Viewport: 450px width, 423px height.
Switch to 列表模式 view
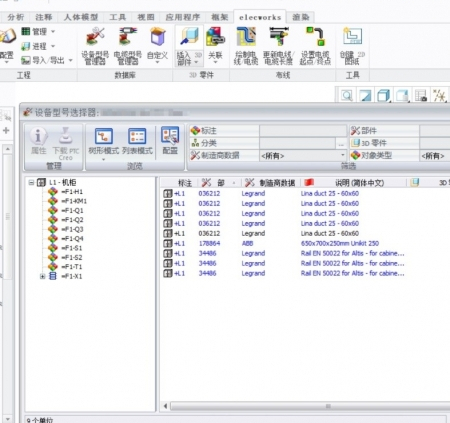[137, 136]
